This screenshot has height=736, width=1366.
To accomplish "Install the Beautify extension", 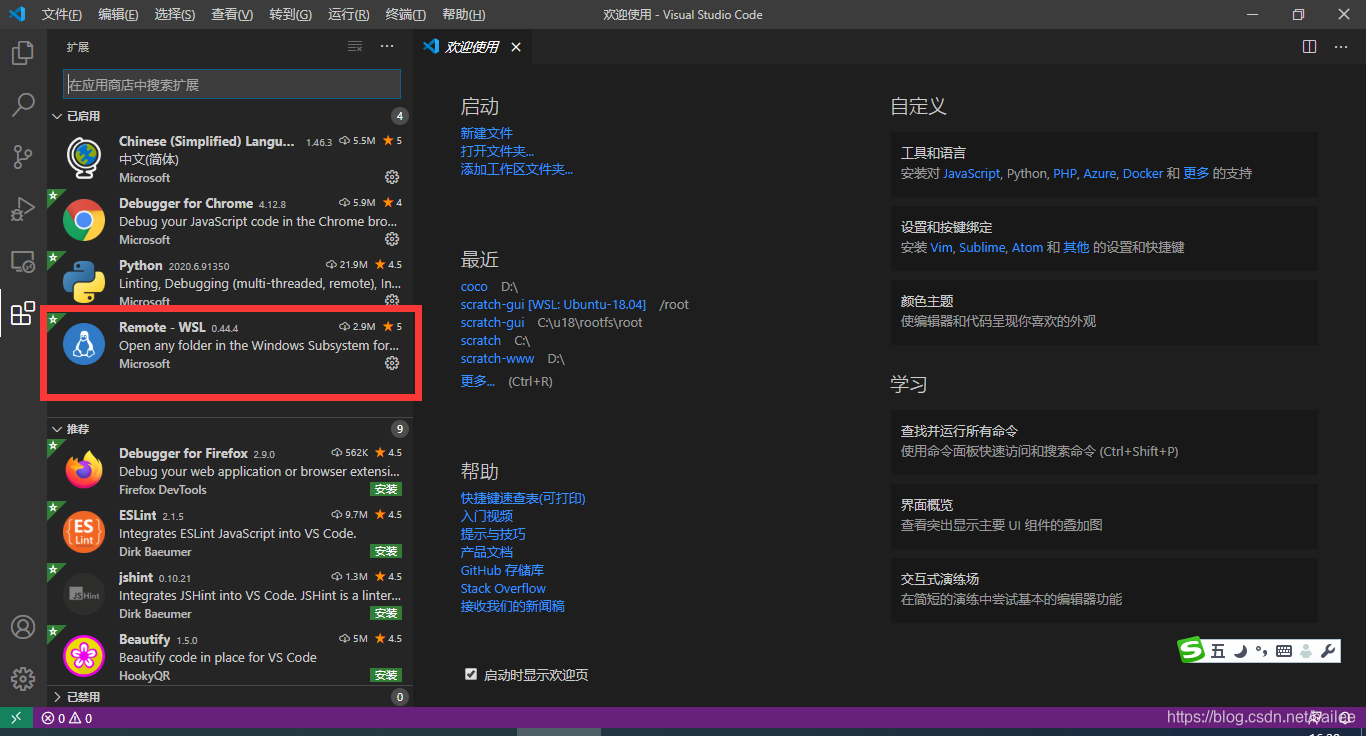I will pyautogui.click(x=386, y=675).
